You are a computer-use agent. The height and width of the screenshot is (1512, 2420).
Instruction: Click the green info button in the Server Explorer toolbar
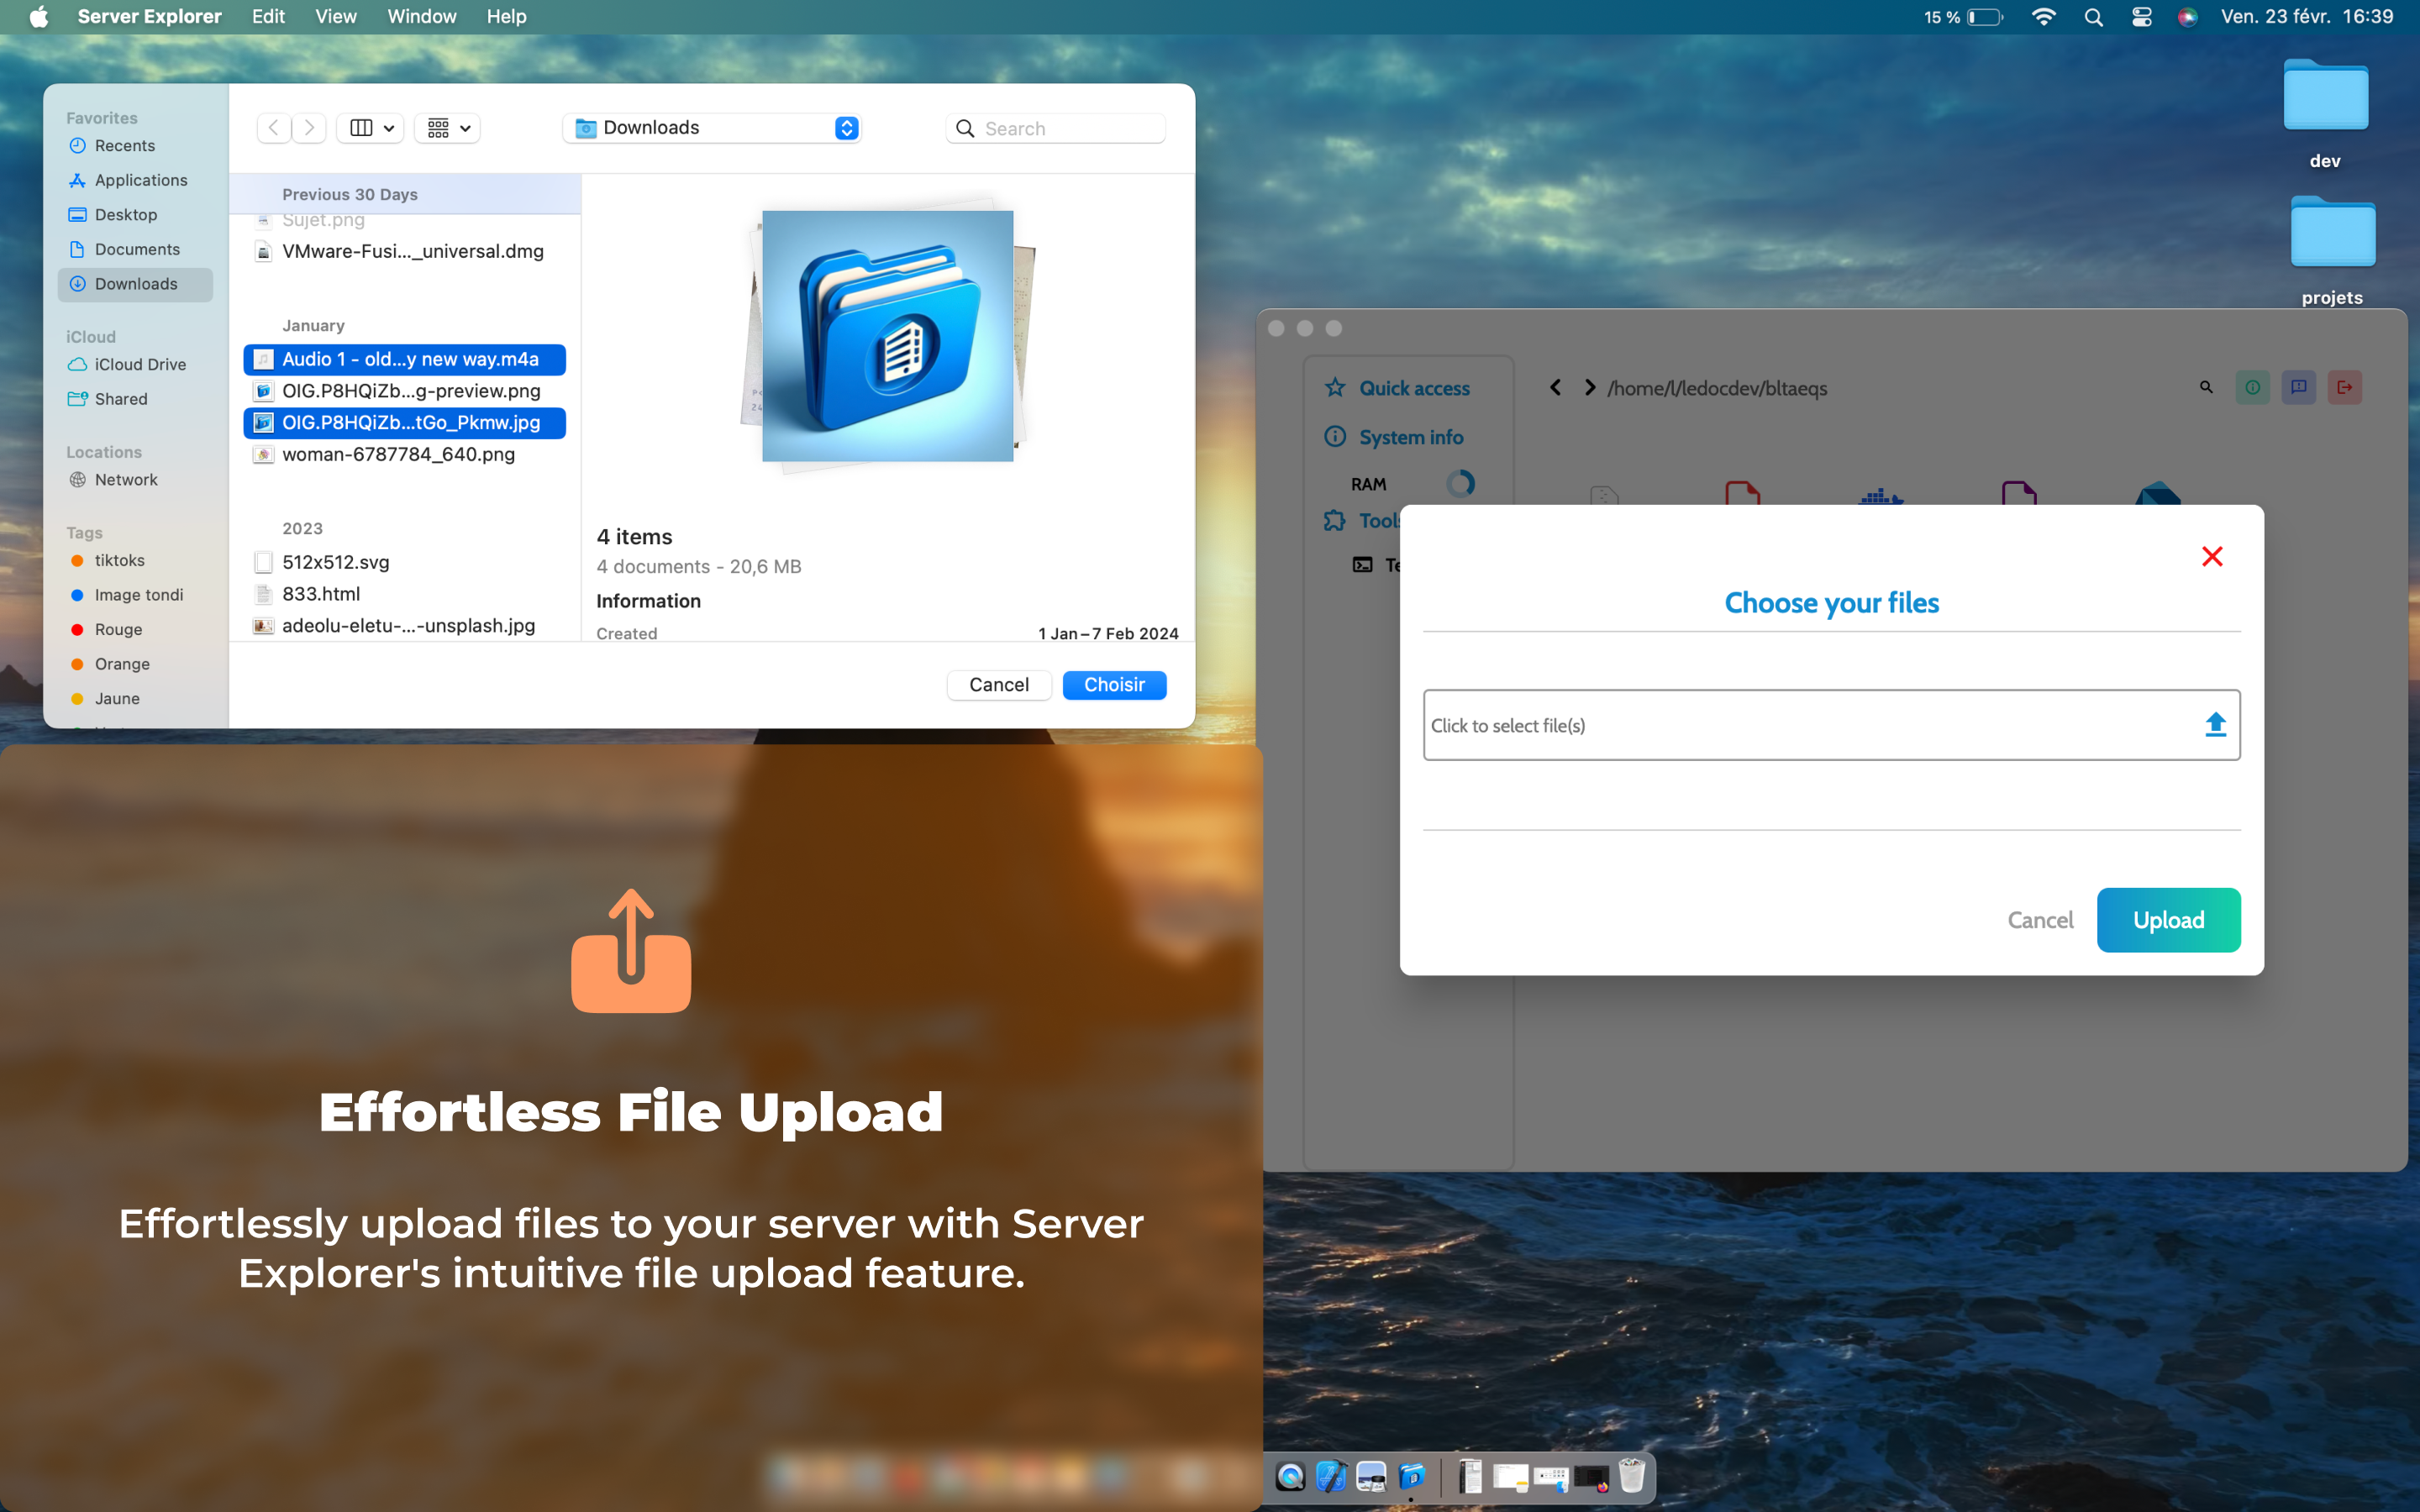[x=2252, y=388]
